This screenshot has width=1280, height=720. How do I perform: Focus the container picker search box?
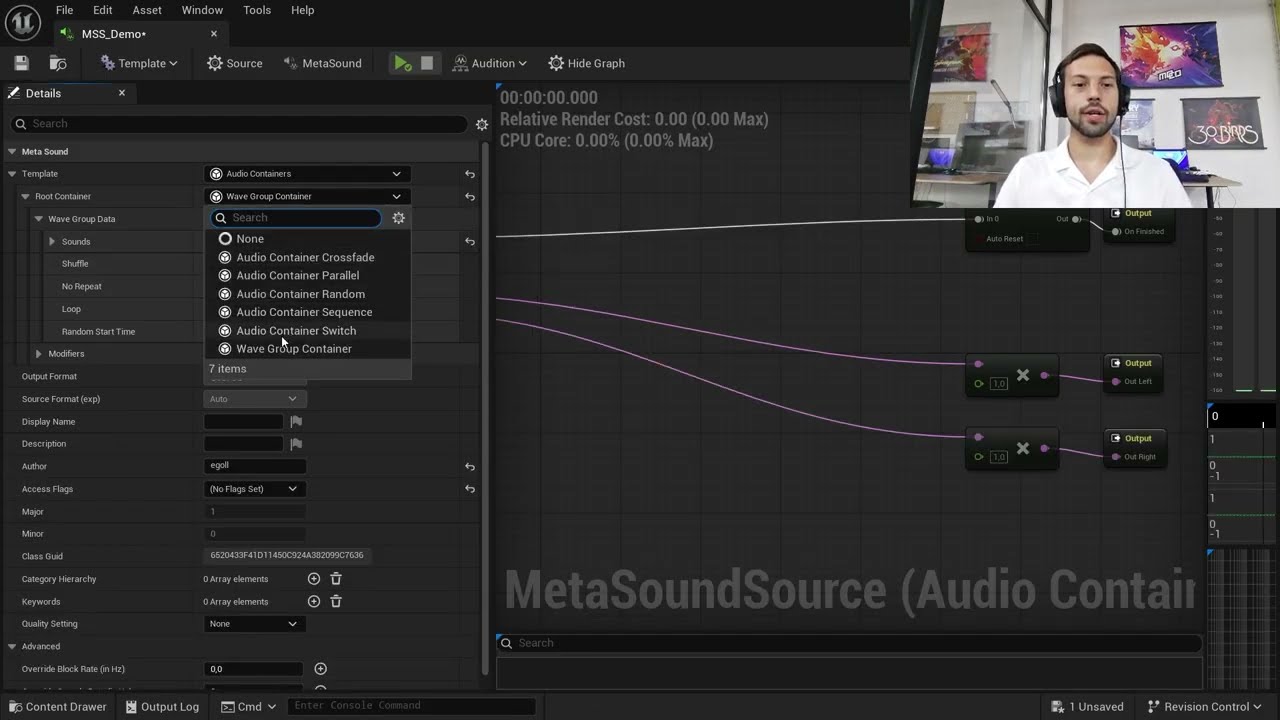pyautogui.click(x=296, y=218)
